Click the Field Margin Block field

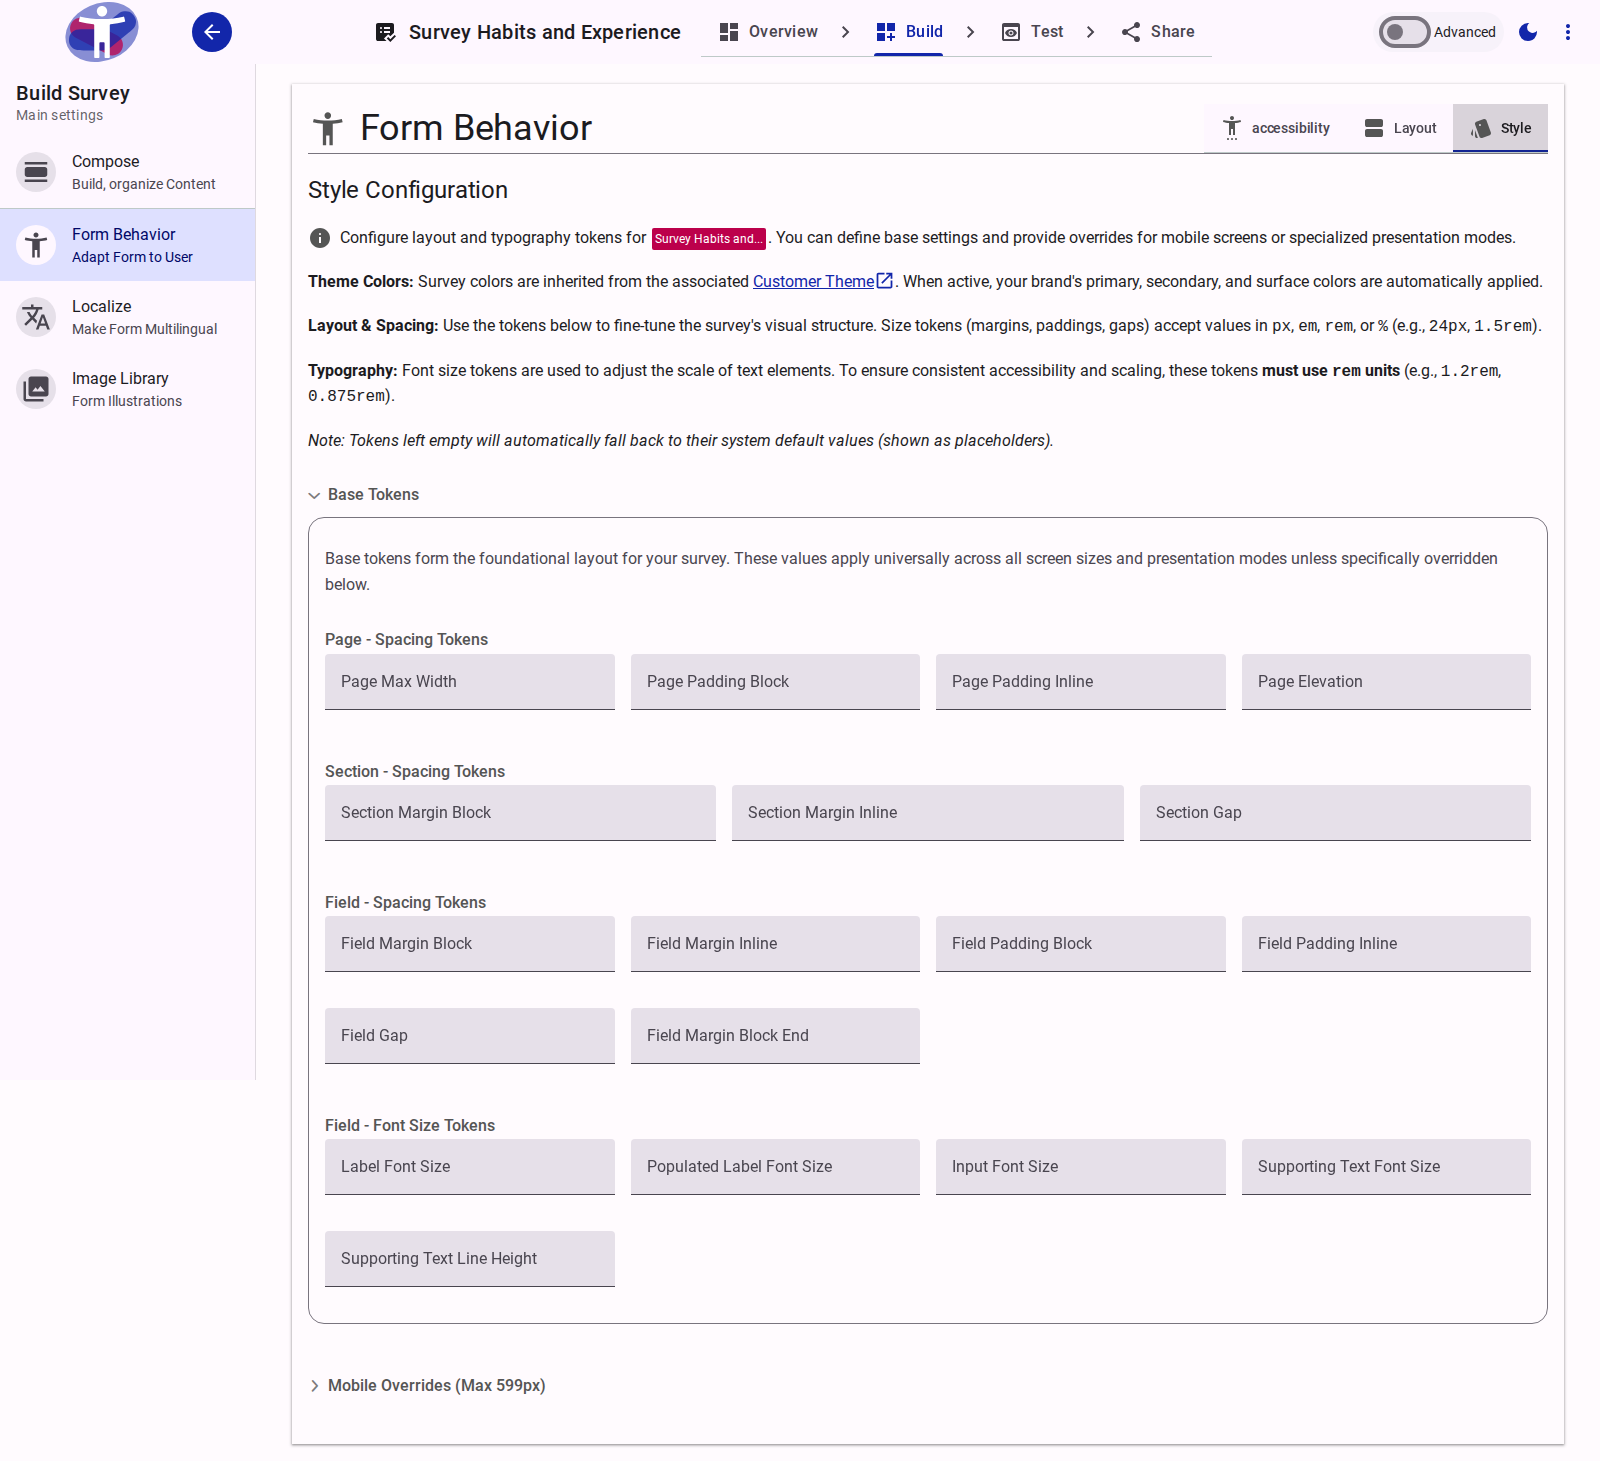470,944
